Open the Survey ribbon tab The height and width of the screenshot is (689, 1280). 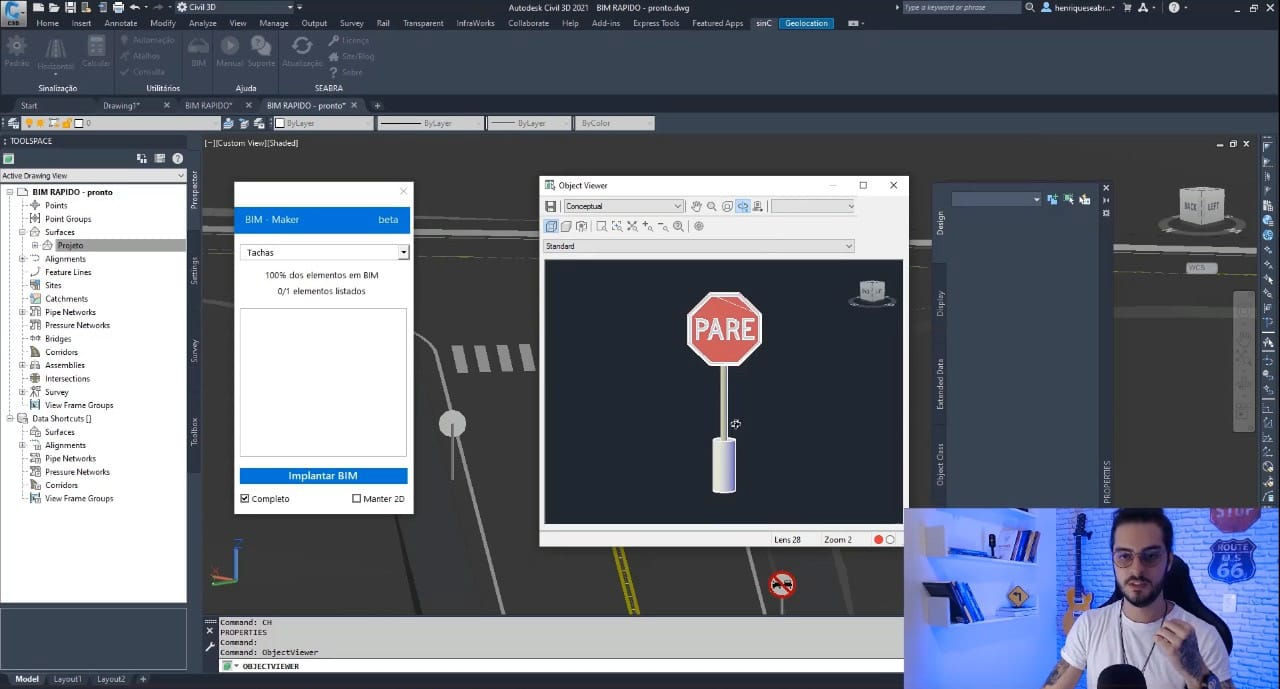(x=351, y=23)
